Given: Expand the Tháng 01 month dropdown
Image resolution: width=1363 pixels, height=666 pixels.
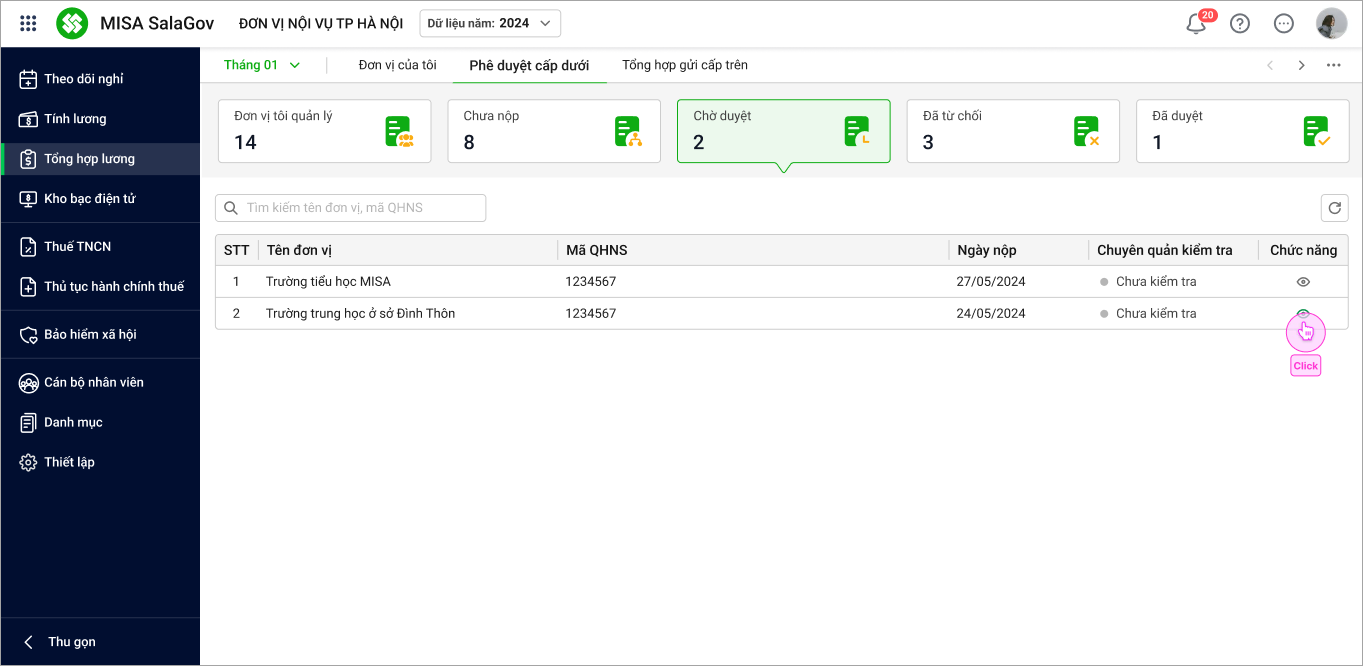Looking at the screenshot, I should [262, 65].
